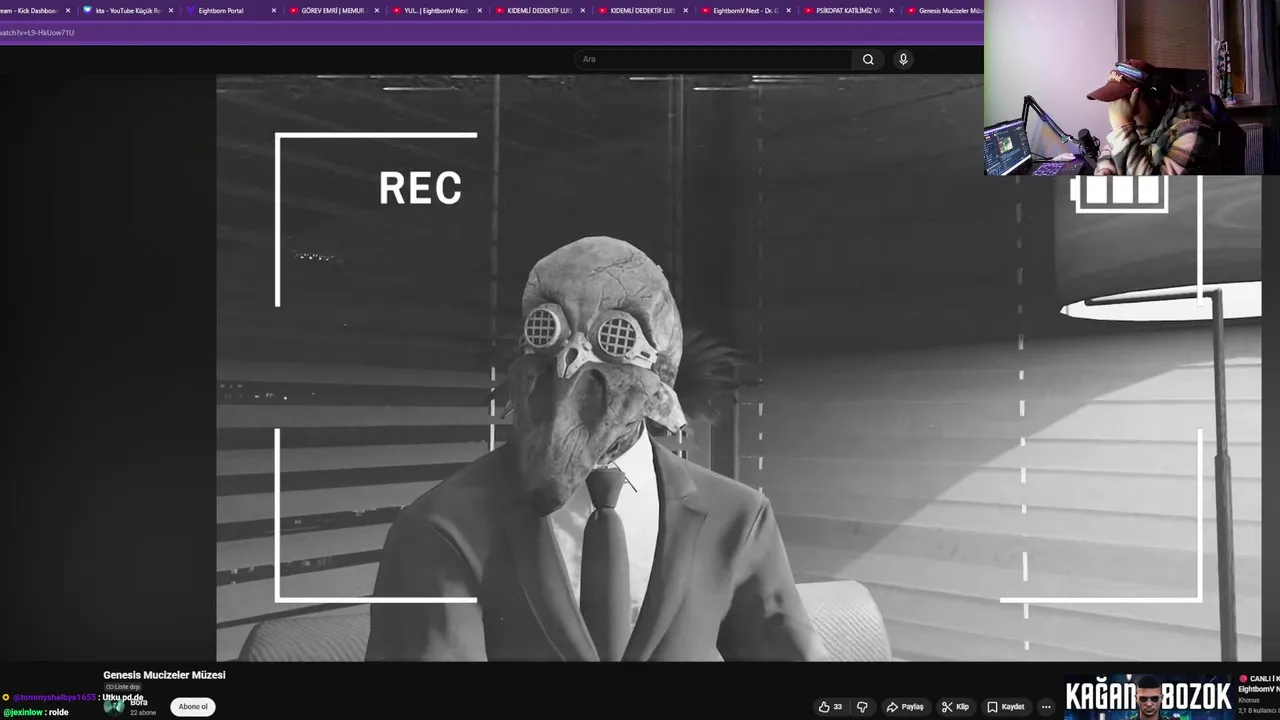Click the Liste dışı unlisted label
The image size is (1280, 720).
[124, 687]
